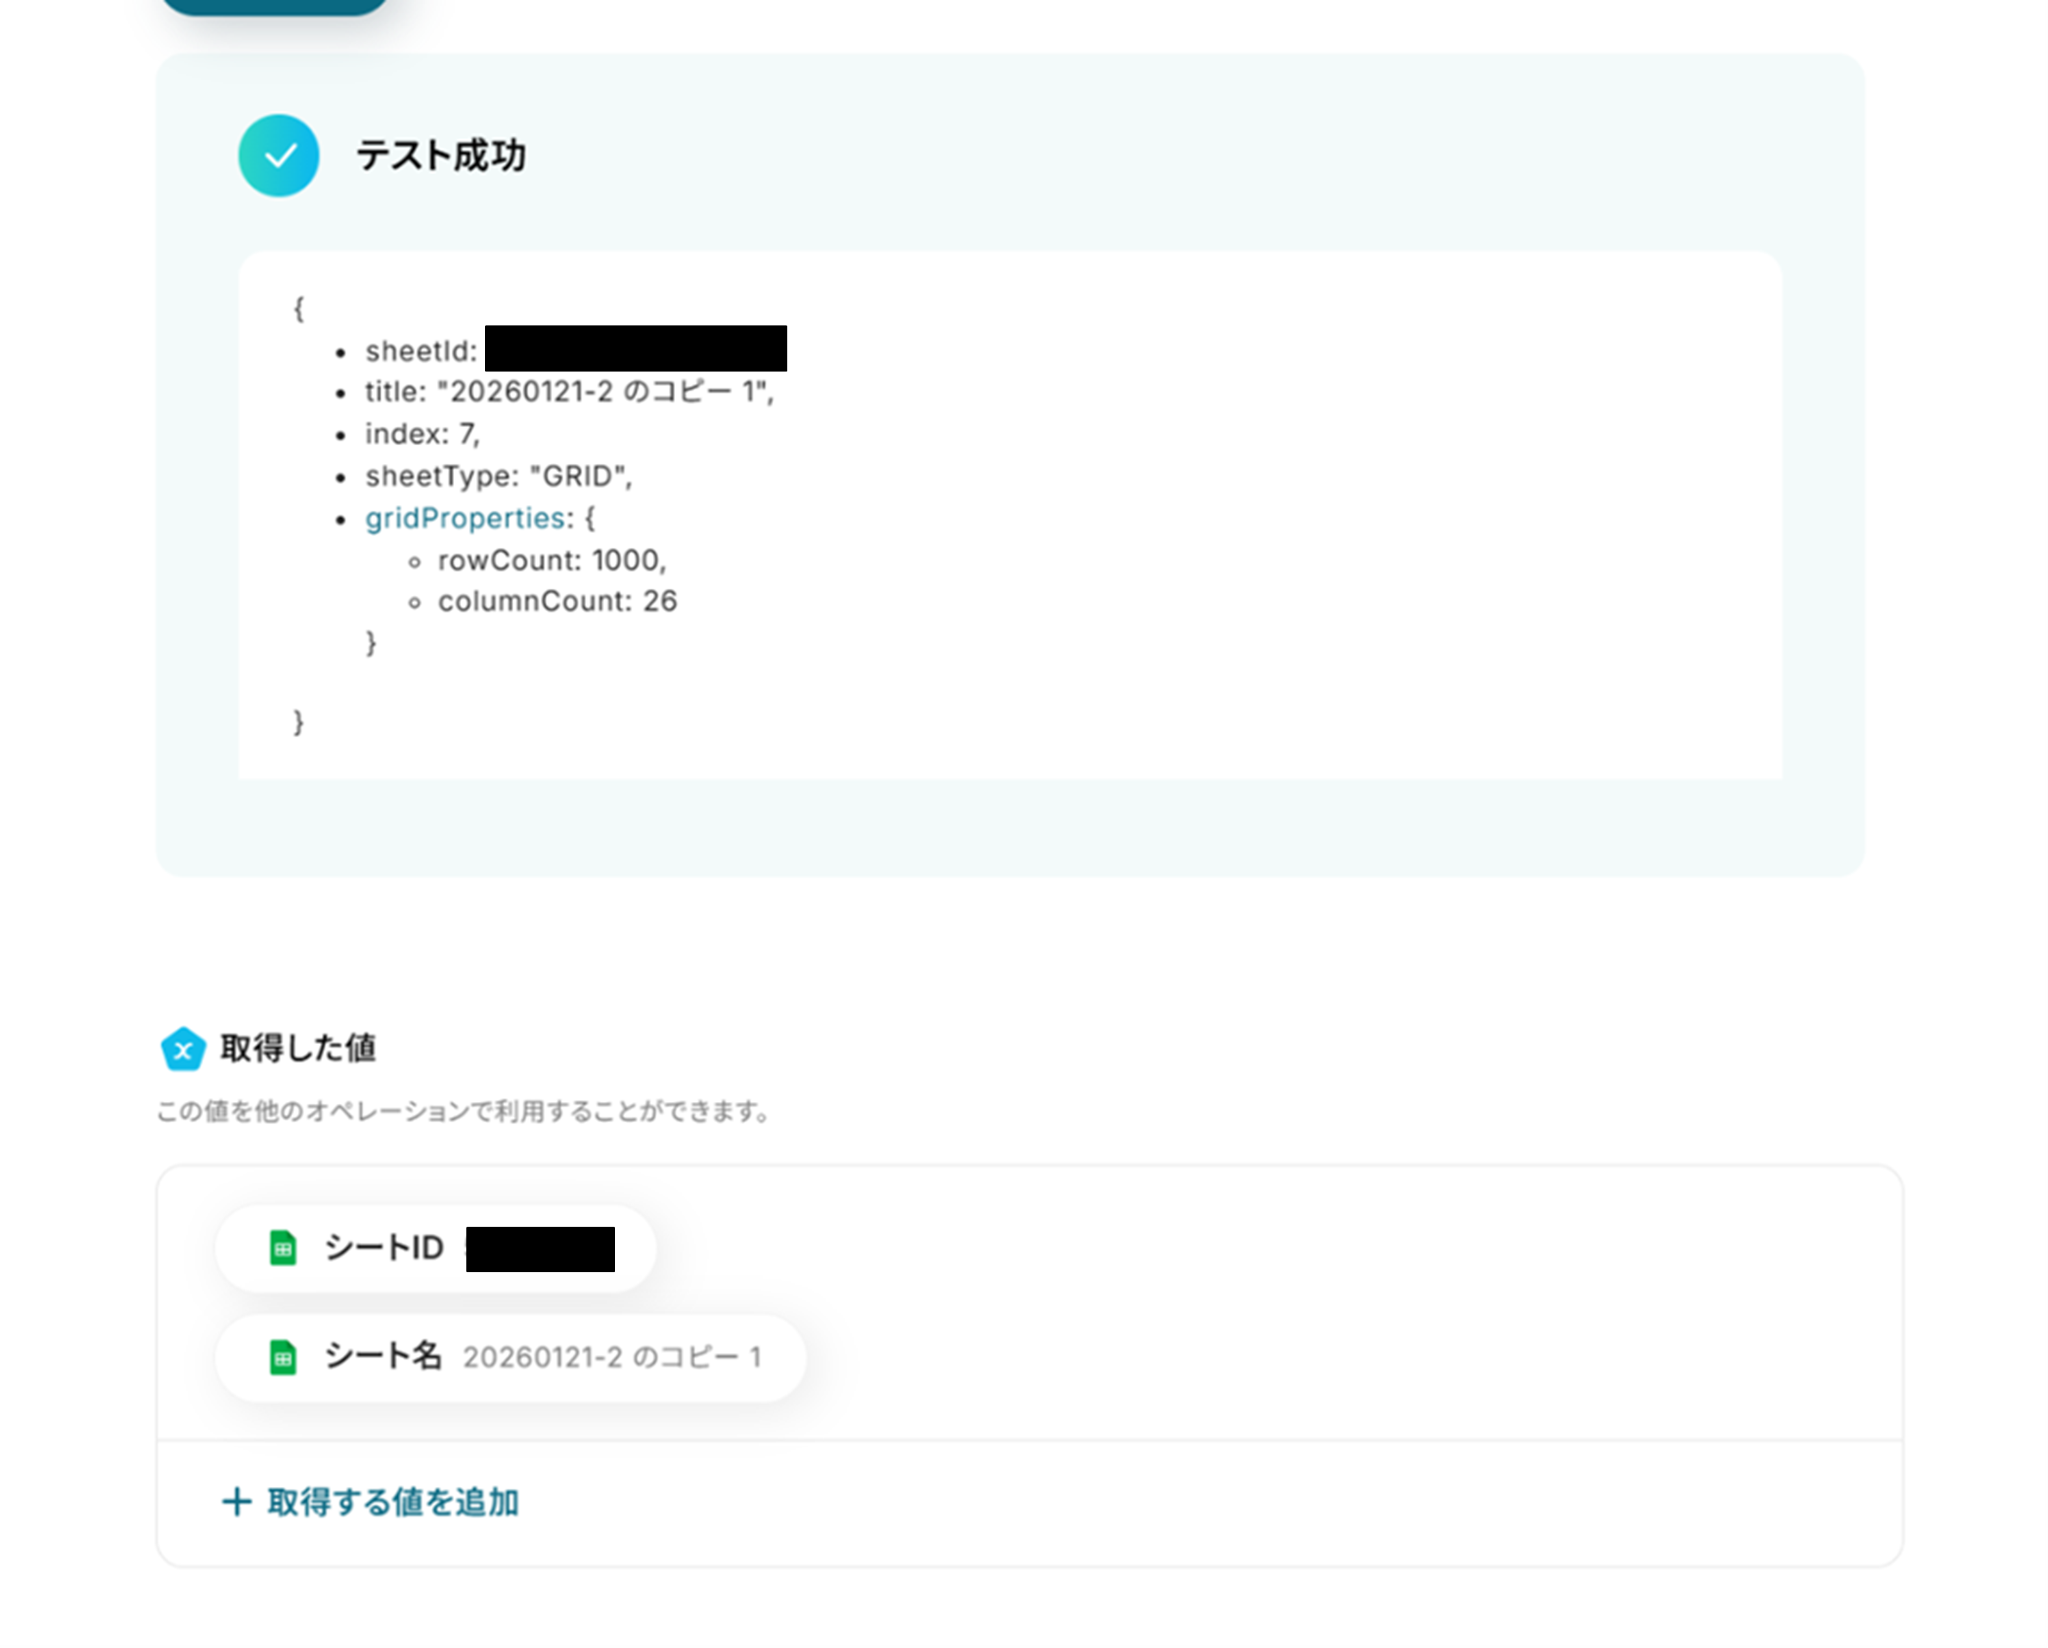Viewport: 2048px width, 1648px height.
Task: Click the テスト成功 heading text
Action: 441,156
